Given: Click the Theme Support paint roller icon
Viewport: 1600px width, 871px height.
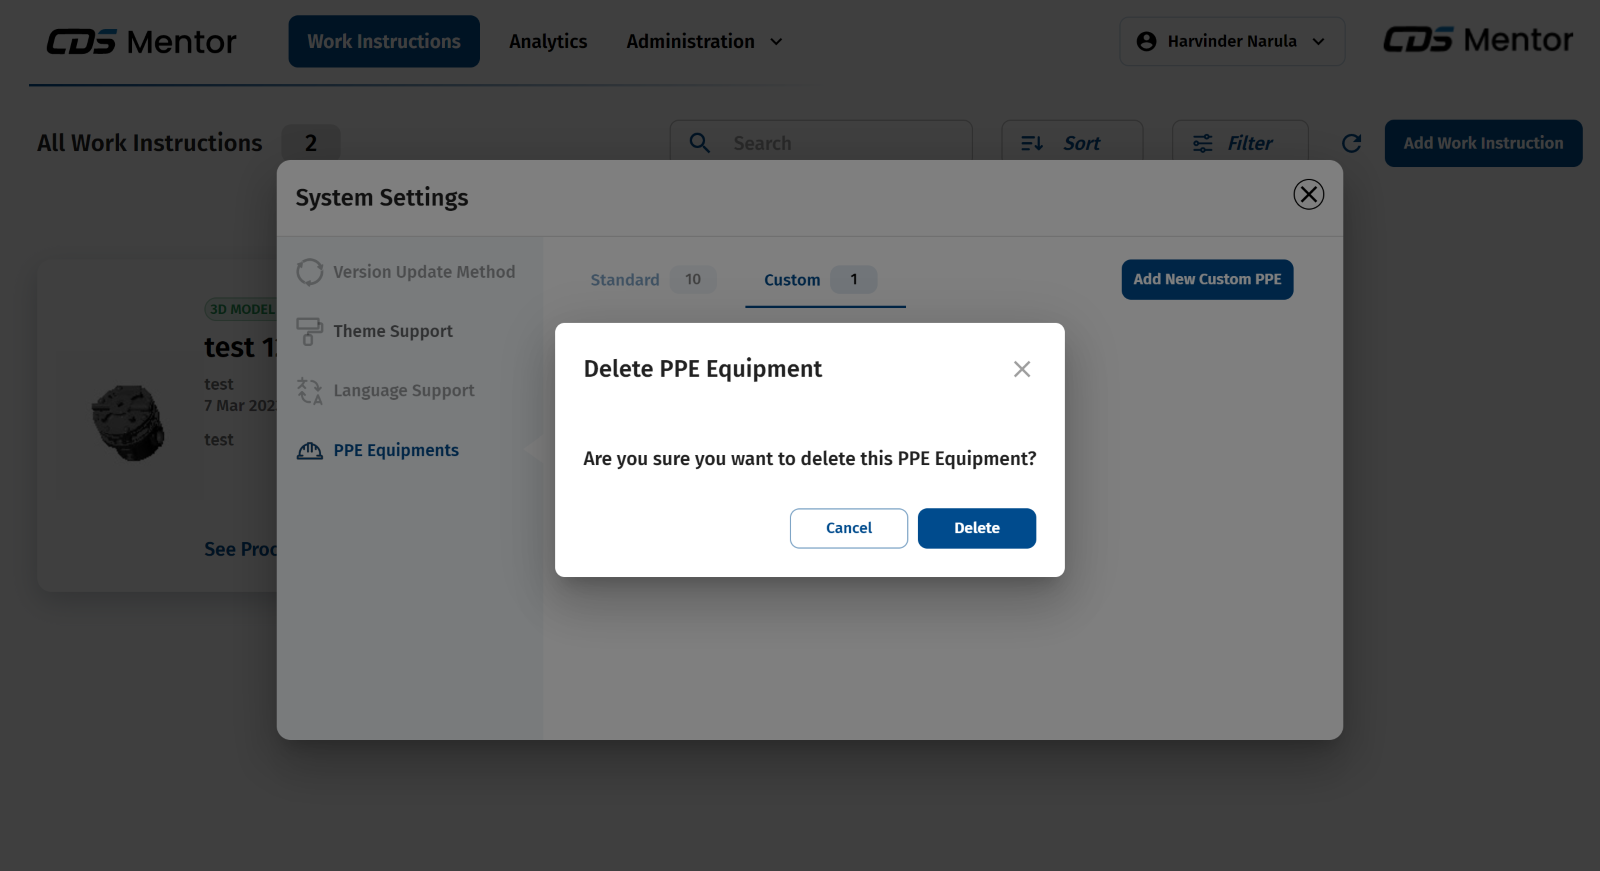Looking at the screenshot, I should (310, 331).
